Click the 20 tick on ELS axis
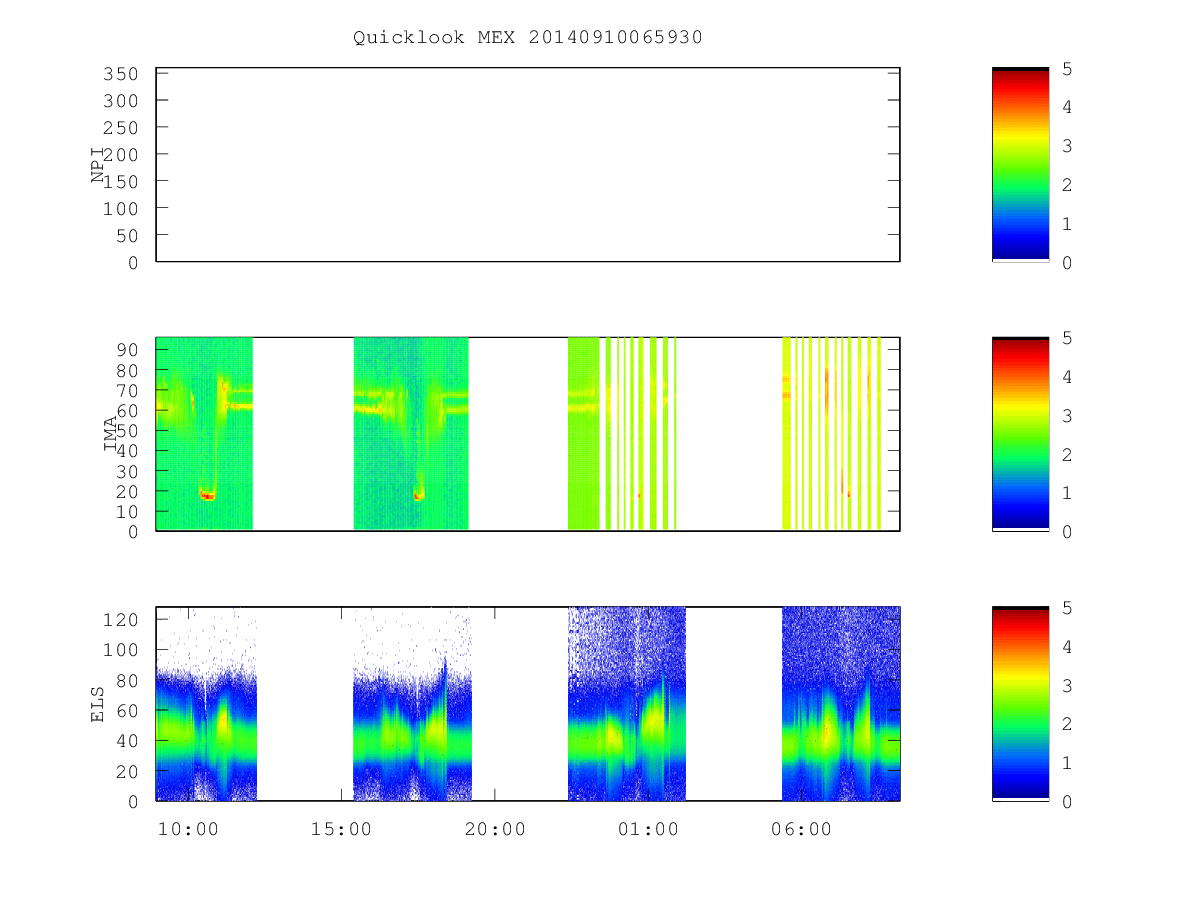 point(127,771)
